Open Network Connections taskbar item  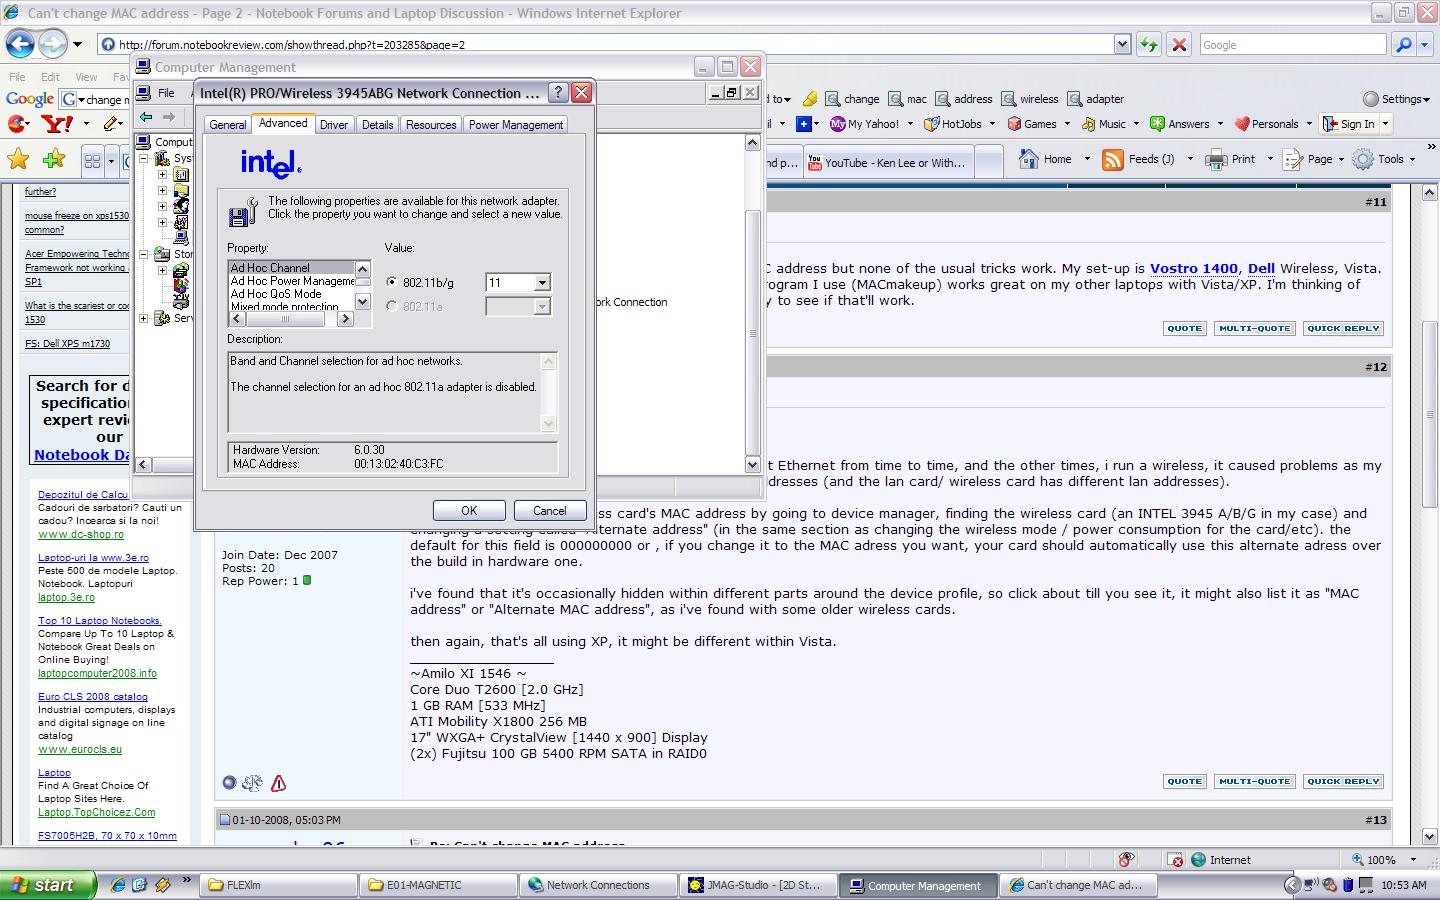(x=597, y=885)
